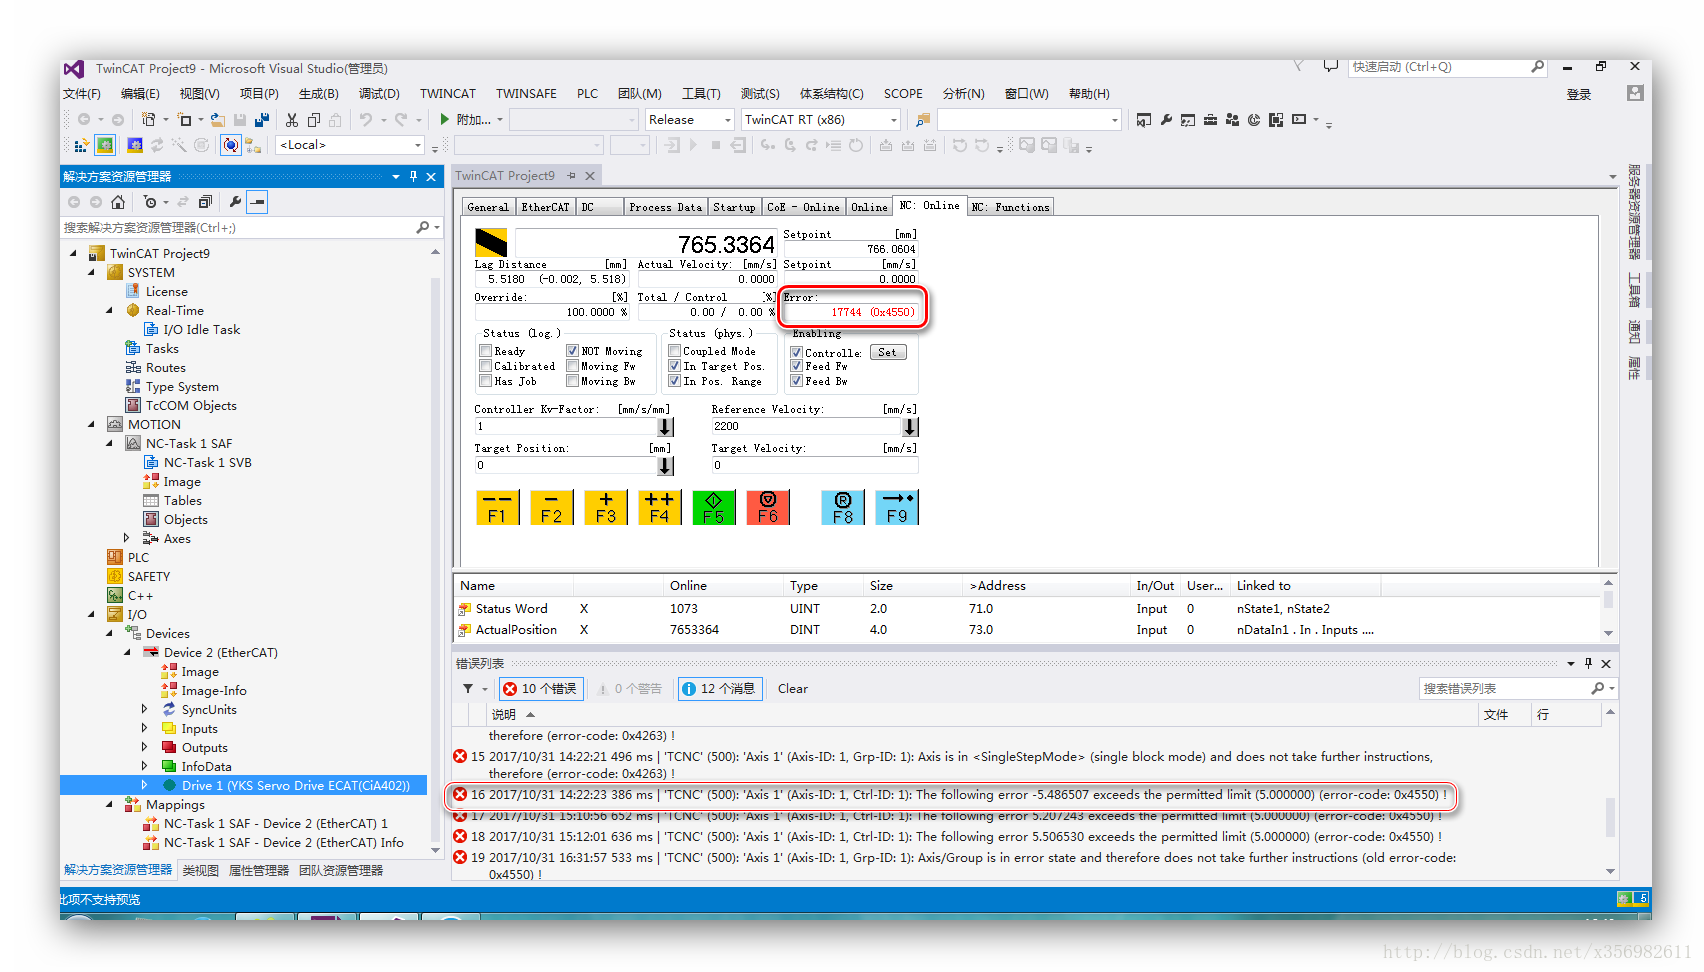Click Collapse All icon in Solution Explorer

pos(205,202)
